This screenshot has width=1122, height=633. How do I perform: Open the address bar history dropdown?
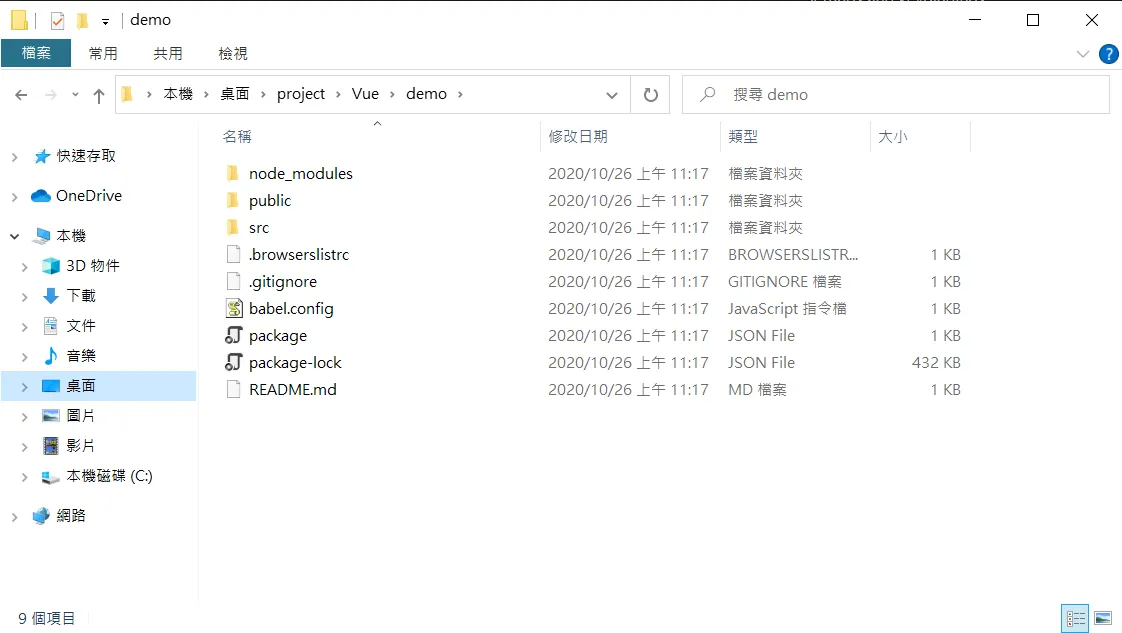pos(612,95)
